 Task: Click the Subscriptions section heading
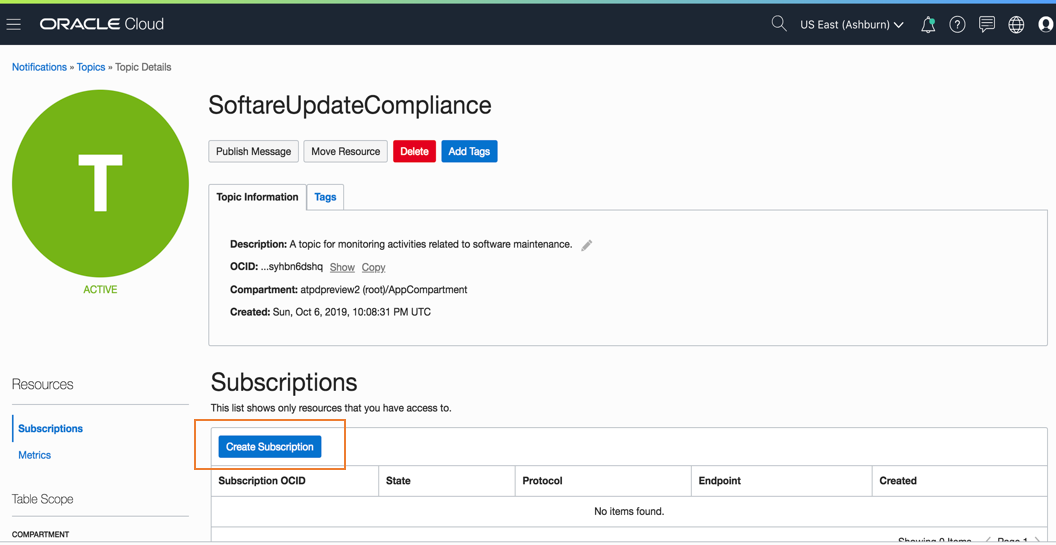tap(284, 383)
